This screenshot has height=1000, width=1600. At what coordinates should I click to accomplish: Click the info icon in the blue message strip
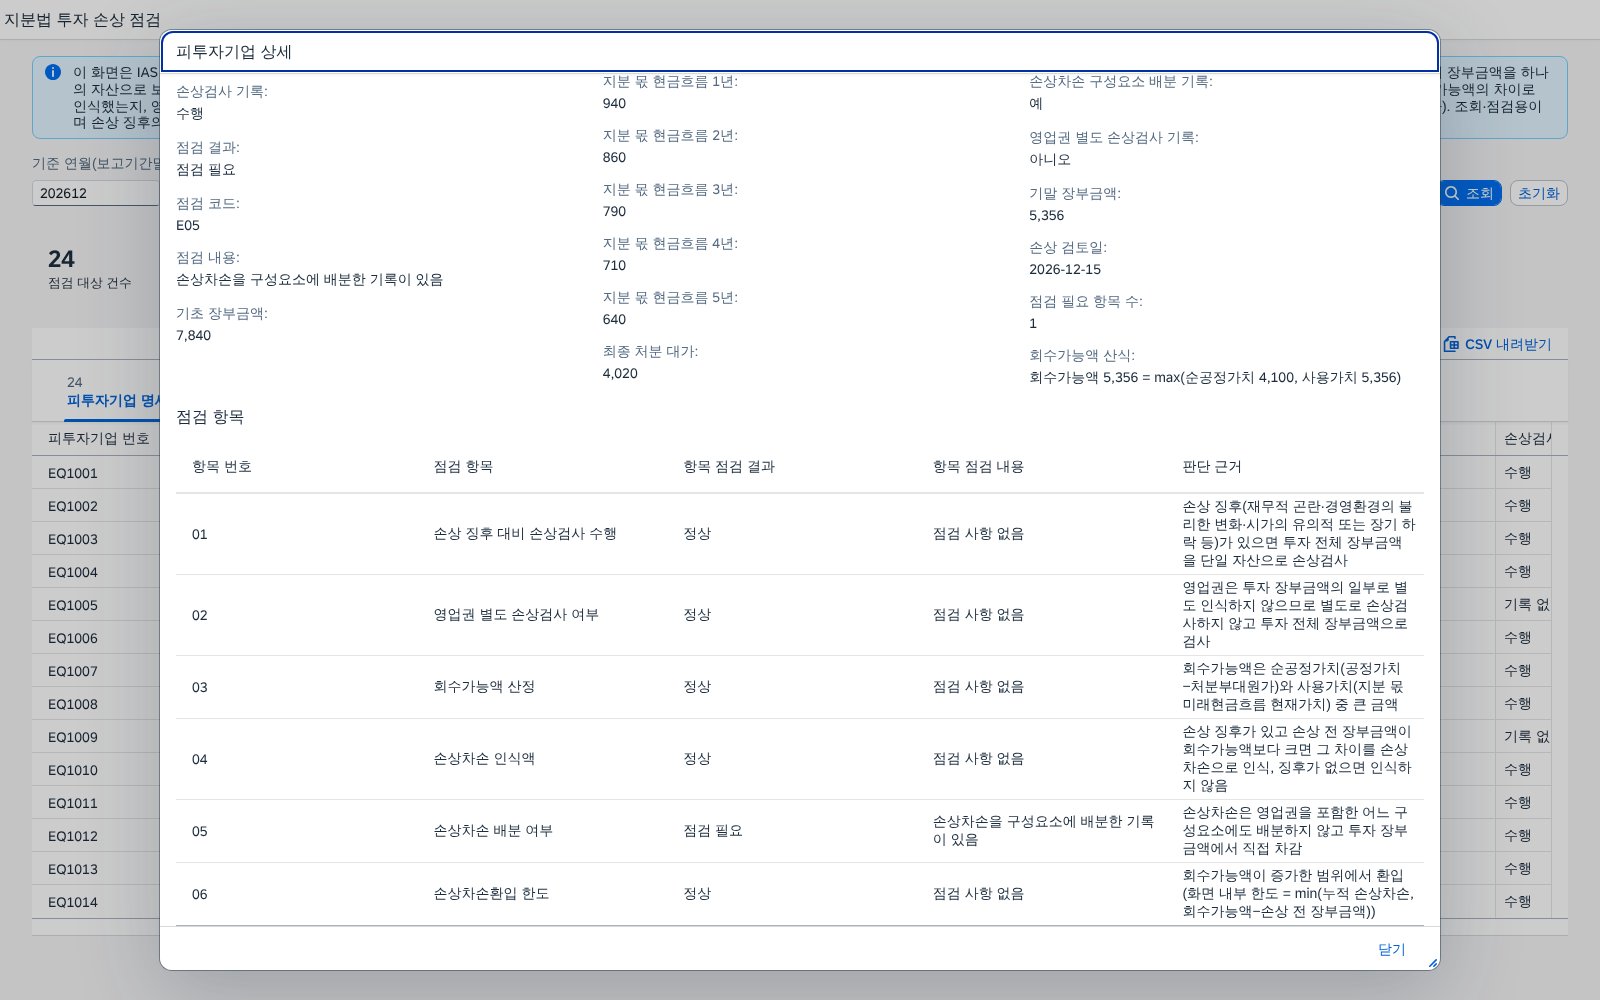pos(53,72)
